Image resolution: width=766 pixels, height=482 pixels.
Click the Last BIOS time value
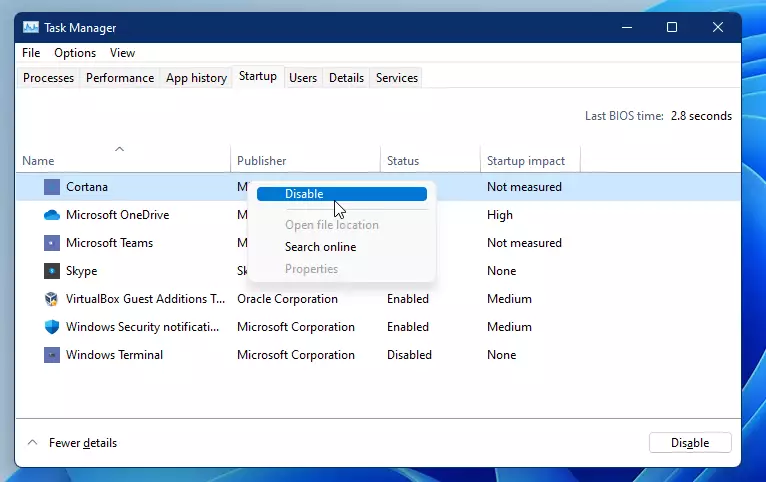701,116
